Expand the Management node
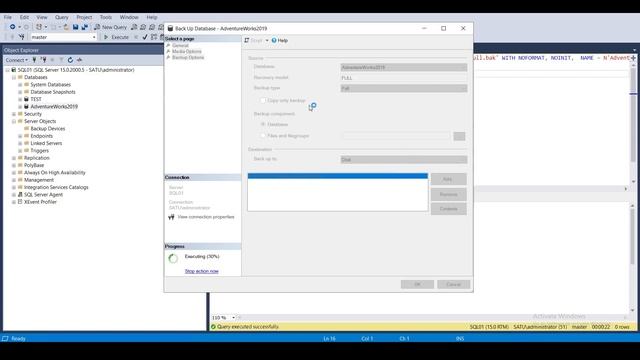This screenshot has width=640, height=360. pyautogui.click(x=13, y=180)
